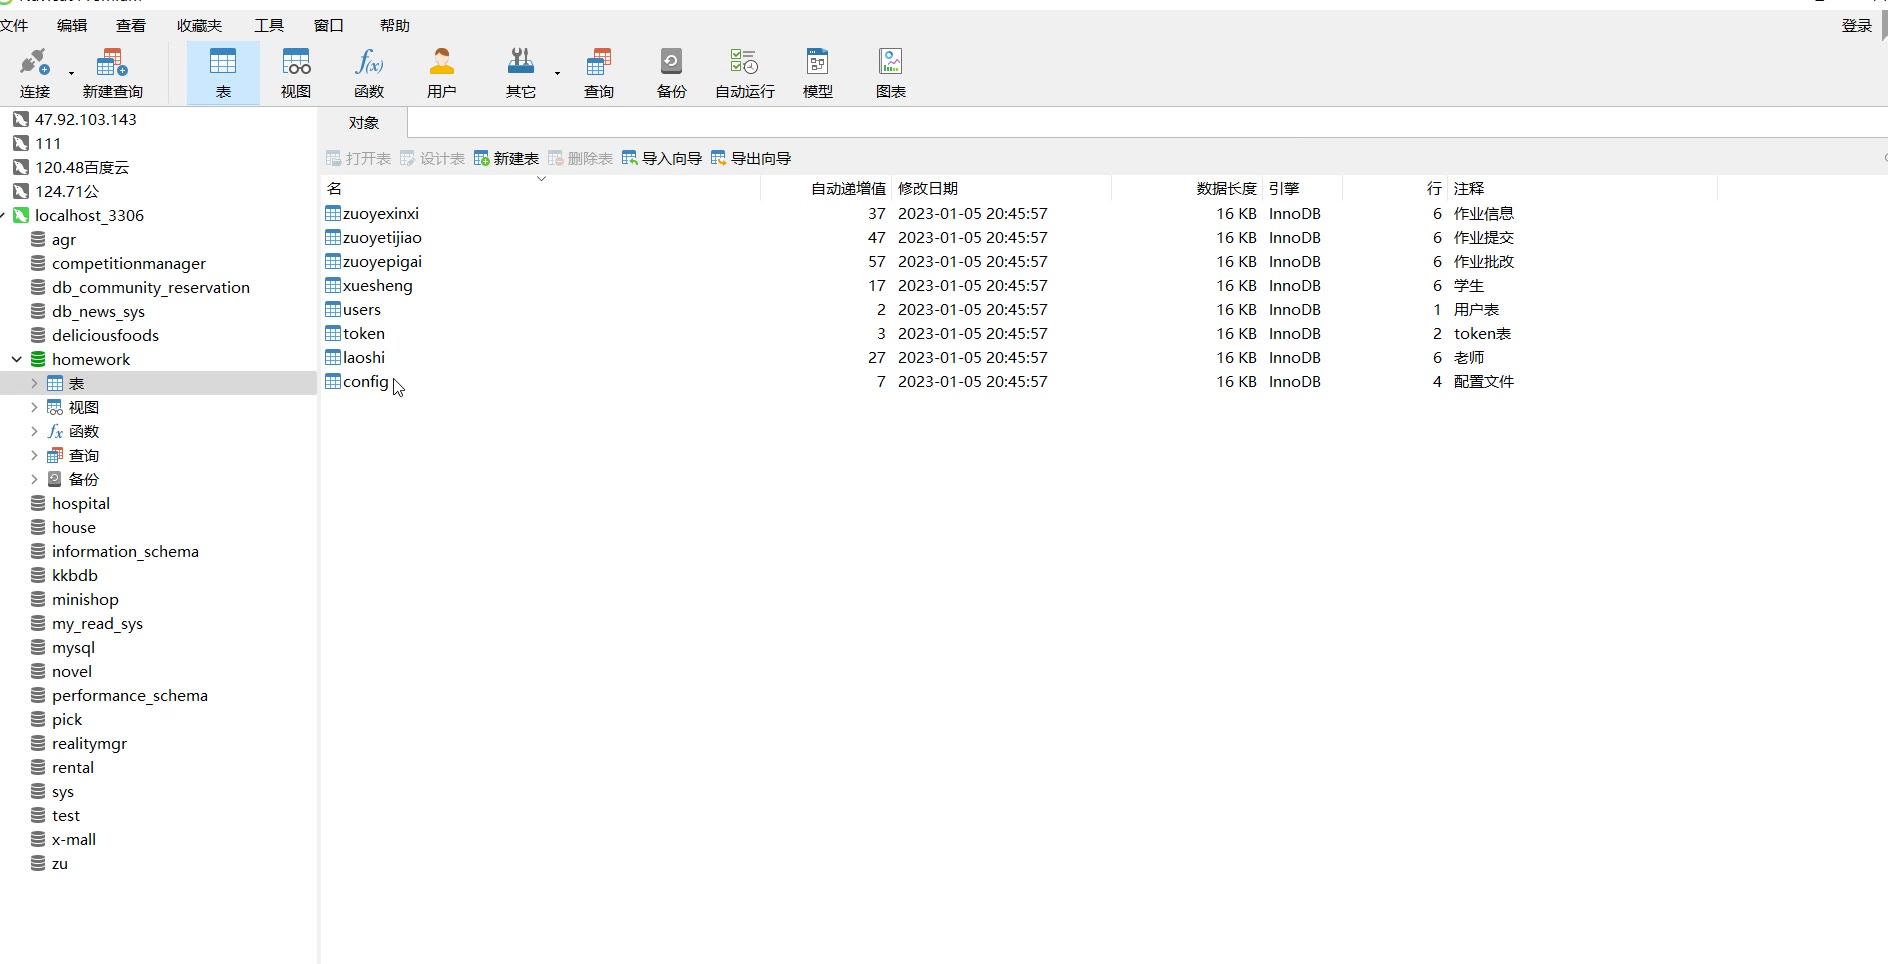Expand the 视图 node under homework
This screenshot has width=1888, height=964.
34,407
